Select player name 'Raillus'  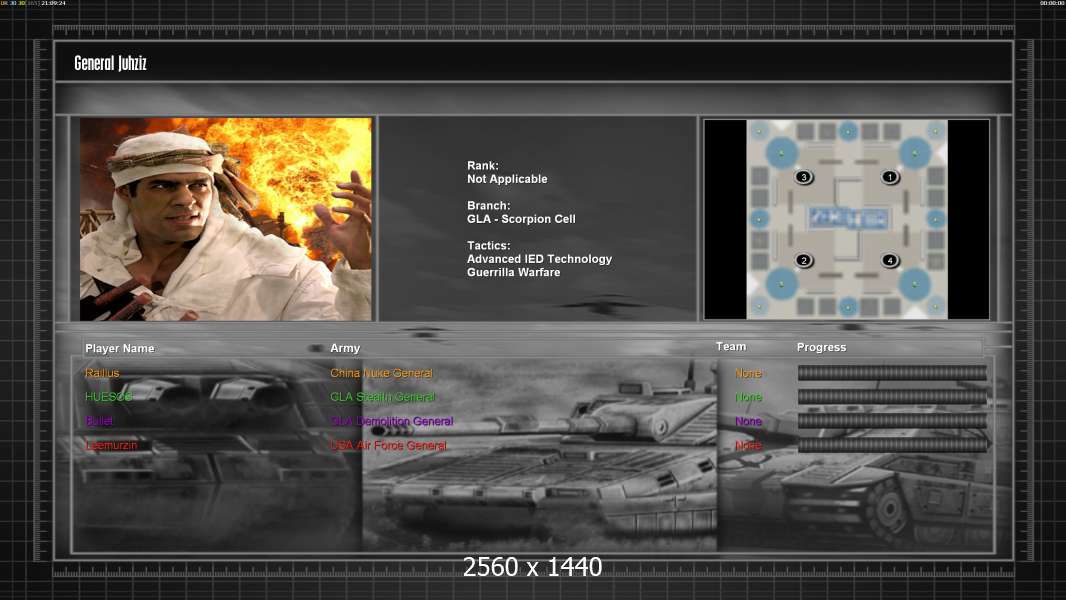tap(102, 373)
